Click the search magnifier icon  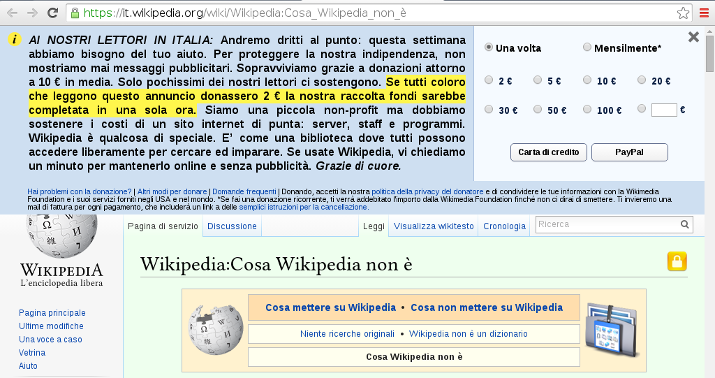pos(684,224)
